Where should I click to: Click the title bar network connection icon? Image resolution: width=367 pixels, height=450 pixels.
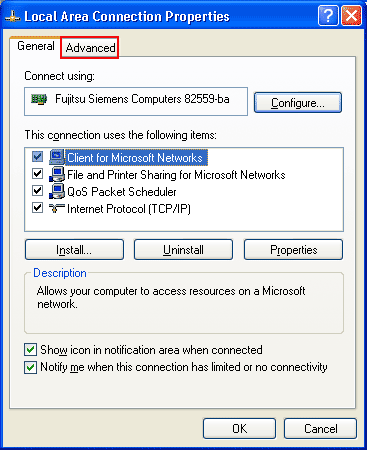(x=13, y=16)
